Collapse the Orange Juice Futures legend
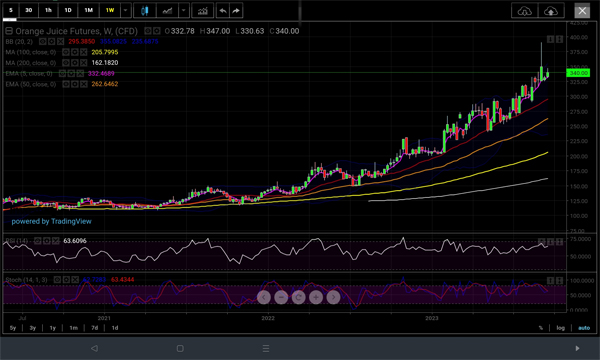This screenshot has width=600, height=360. pos(9,31)
